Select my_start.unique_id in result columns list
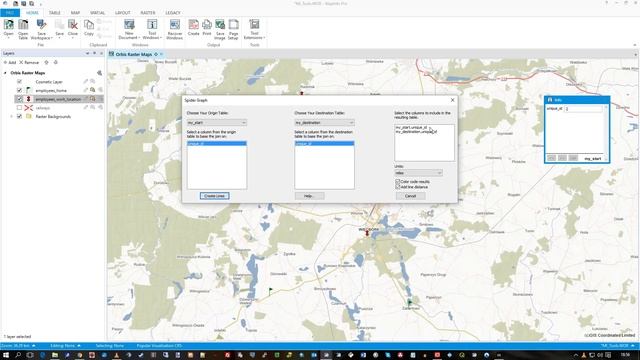Image resolution: width=640 pixels, height=360 pixels. [x=411, y=127]
